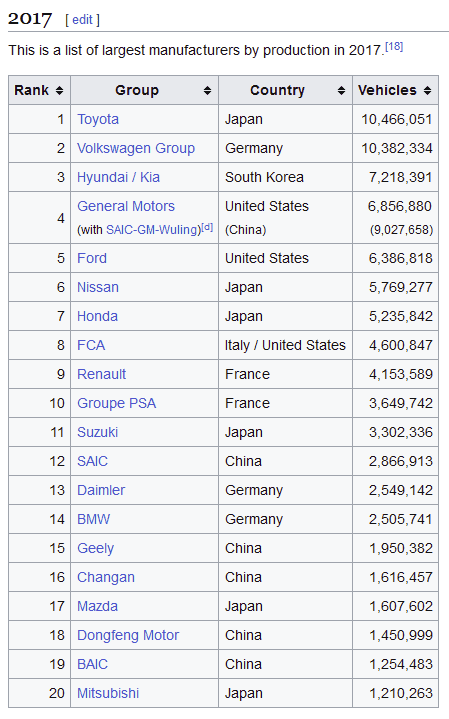The height and width of the screenshot is (719, 449).
Task: Open the Geely link
Action: (x=95, y=548)
